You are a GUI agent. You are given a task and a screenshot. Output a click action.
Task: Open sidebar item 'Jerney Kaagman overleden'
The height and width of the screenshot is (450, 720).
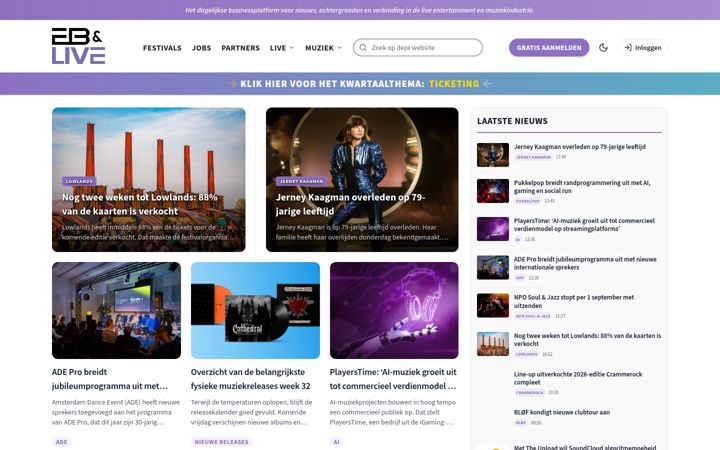pos(579,146)
